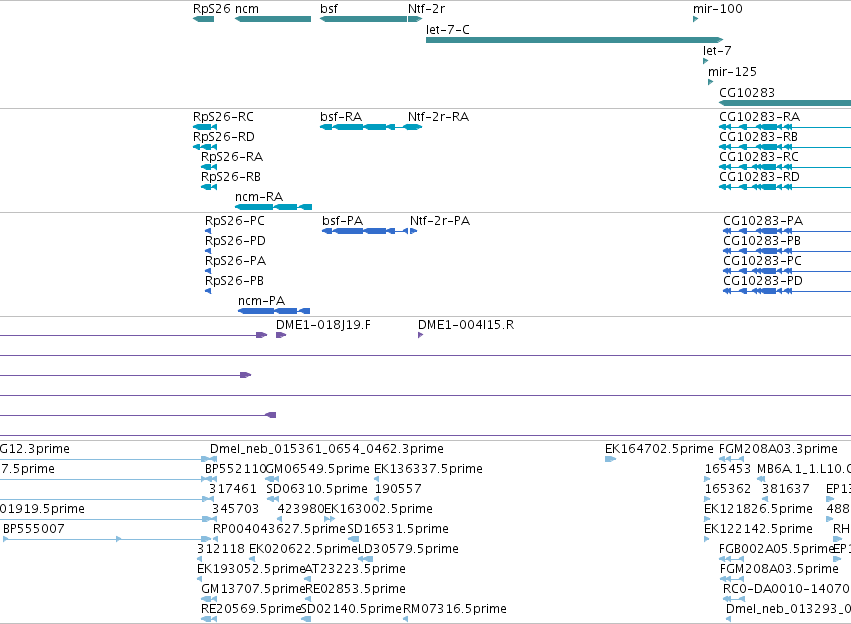Select the RpS26-PD protein marker
851x624 pixels.
[x=208, y=251]
